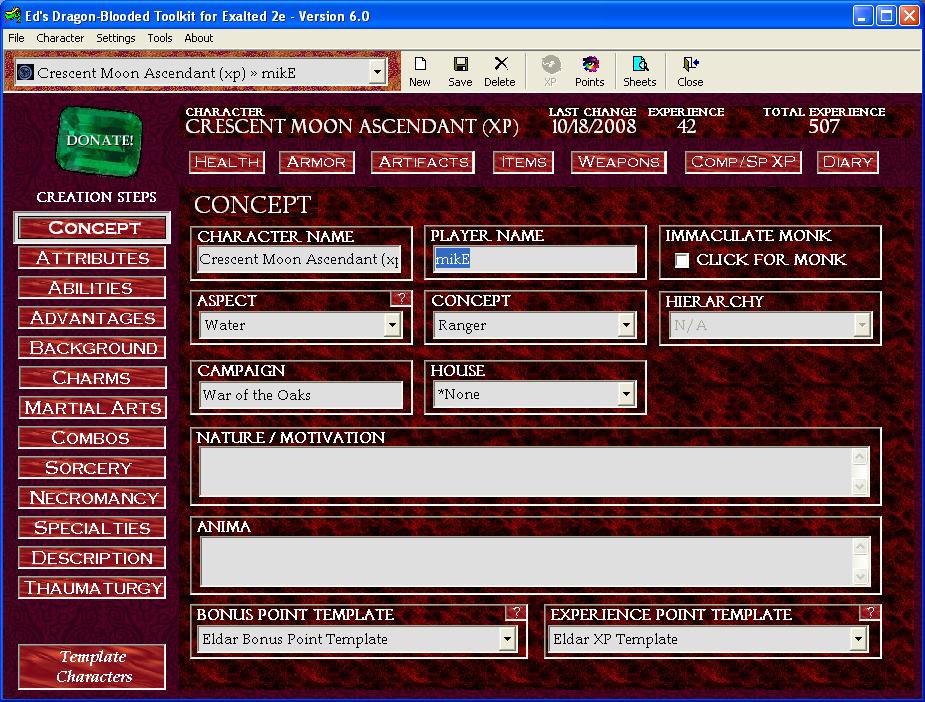Expand the character selector dropdown
Viewport: 925px width, 702px height.
(377, 73)
